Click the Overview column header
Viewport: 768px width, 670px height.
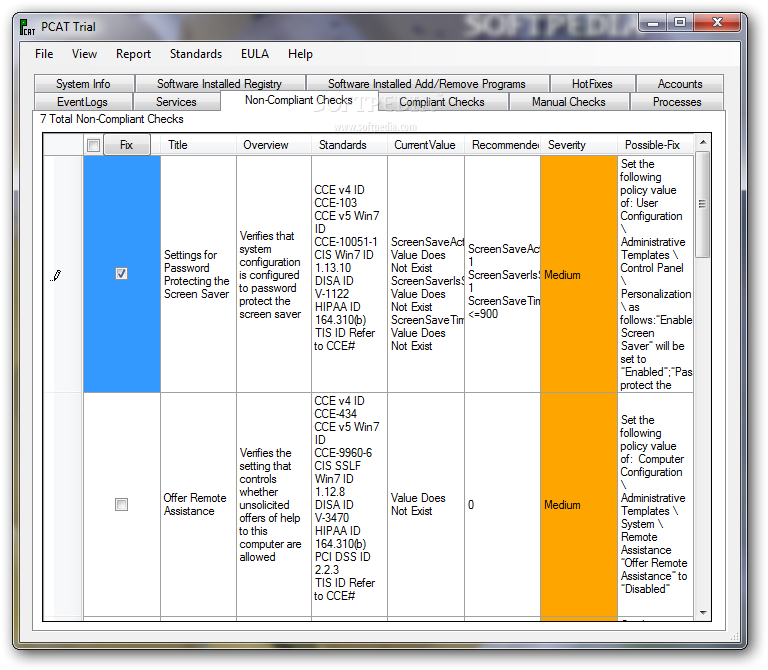click(274, 145)
